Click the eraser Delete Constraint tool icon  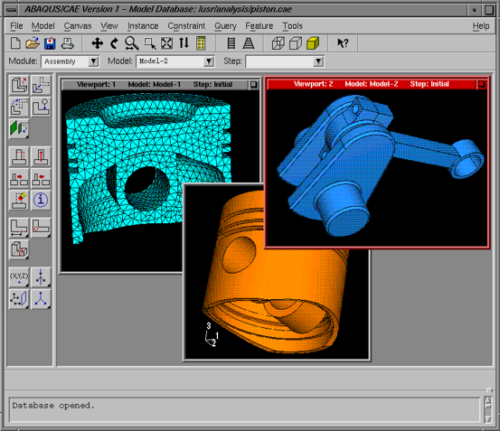[x=19, y=200]
